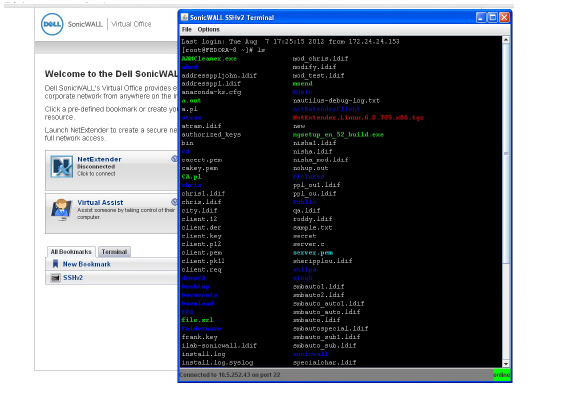Click the terminal scrollbar down arrow
The width and height of the screenshot is (576, 411).
pos(506,364)
